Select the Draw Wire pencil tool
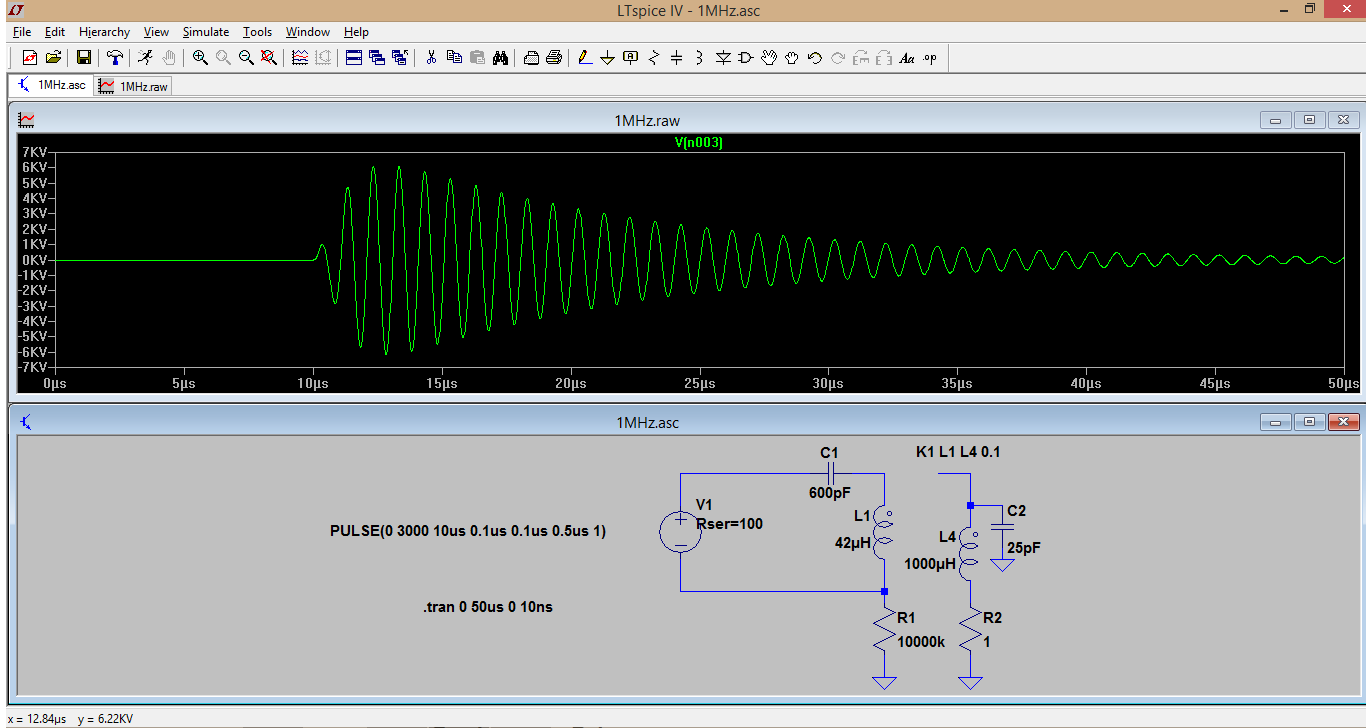This screenshot has width=1366, height=728. tap(586, 58)
